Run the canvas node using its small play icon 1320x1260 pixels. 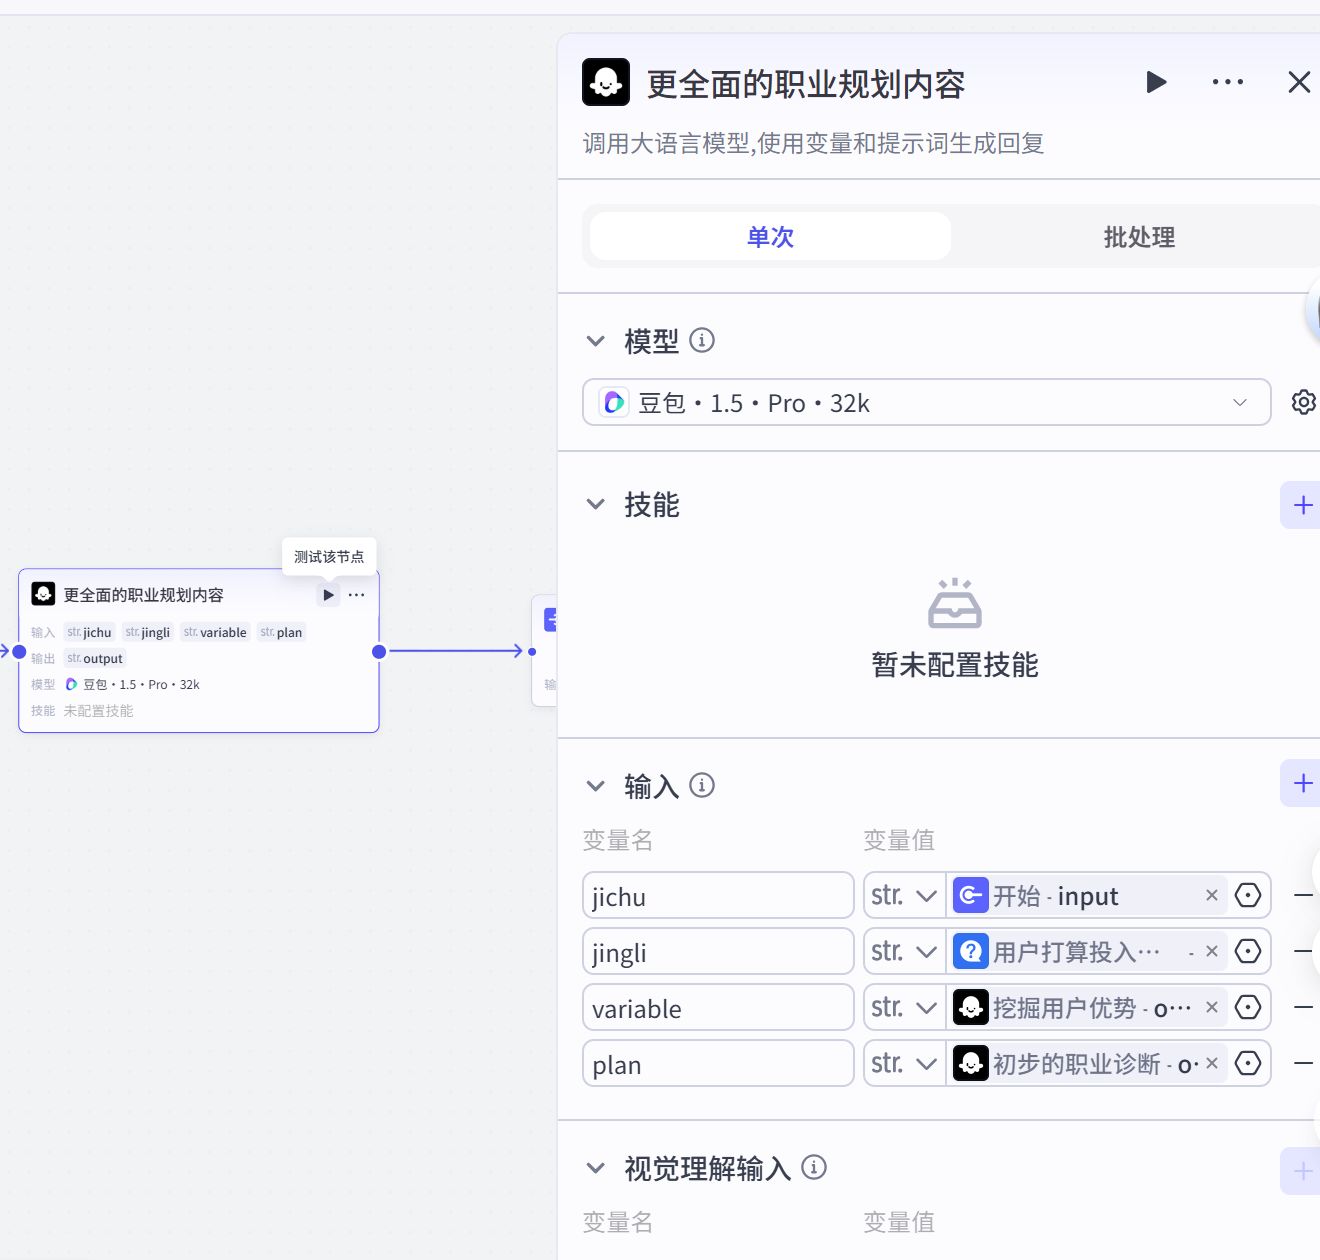pos(328,594)
